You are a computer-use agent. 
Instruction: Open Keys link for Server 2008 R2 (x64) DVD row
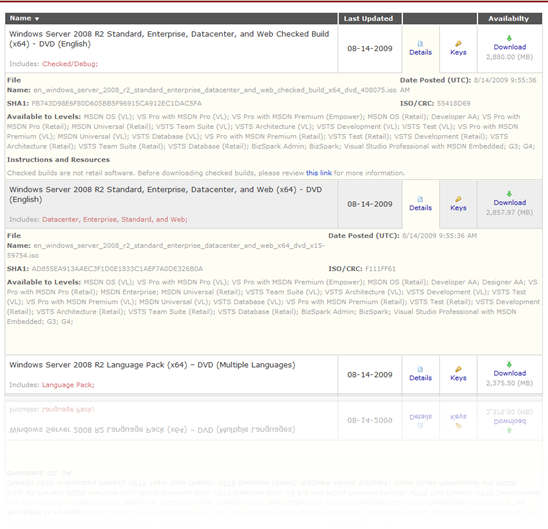point(458,208)
